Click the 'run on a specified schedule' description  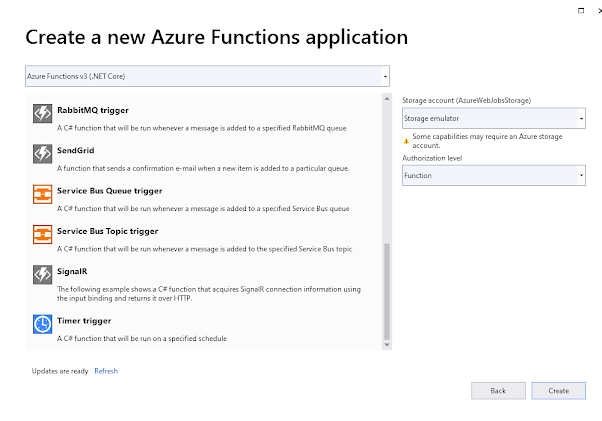point(142,338)
